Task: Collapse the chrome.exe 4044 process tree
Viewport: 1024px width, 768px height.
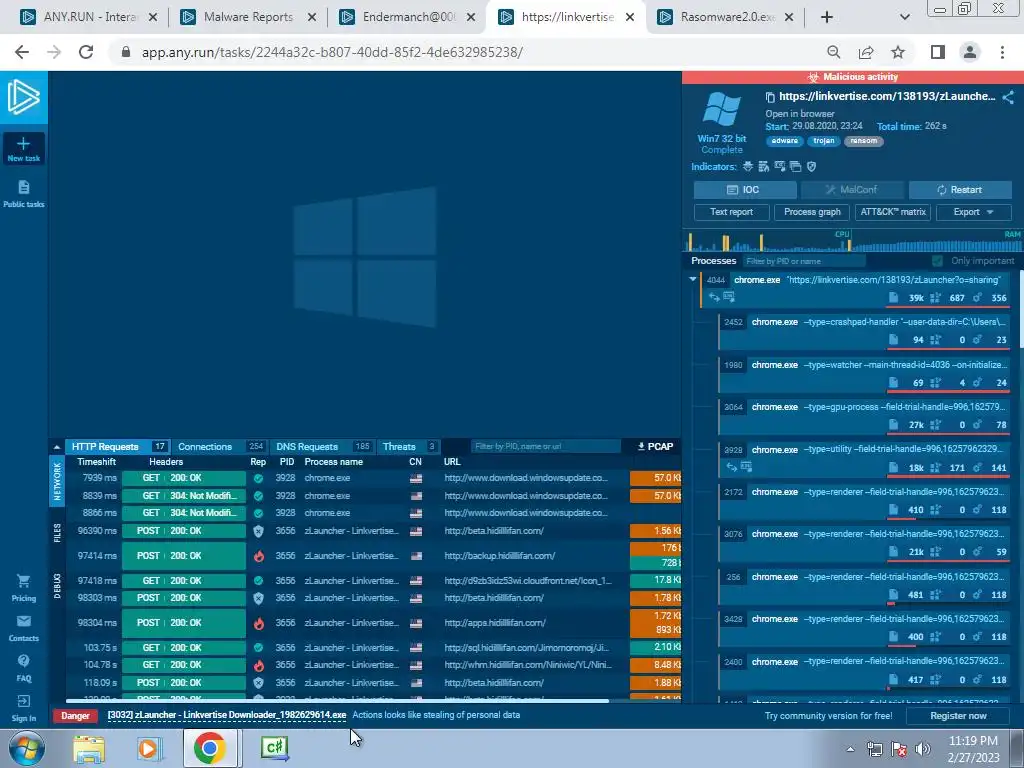Action: pos(693,279)
